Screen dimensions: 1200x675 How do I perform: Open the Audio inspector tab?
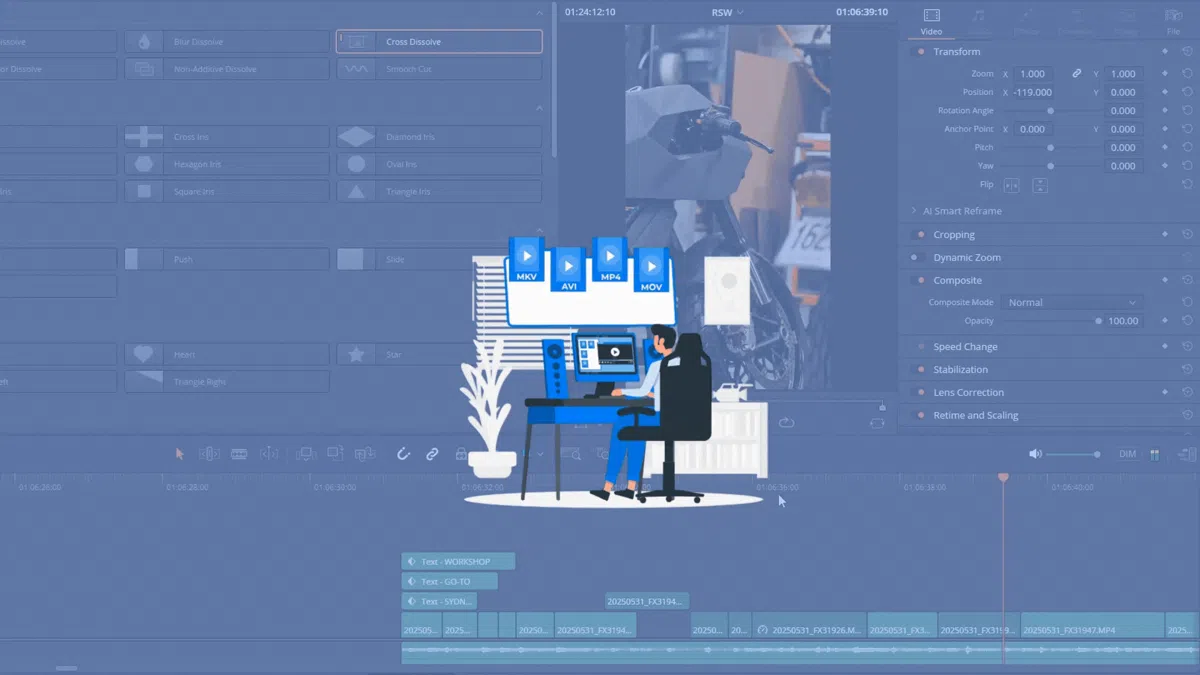tap(979, 22)
